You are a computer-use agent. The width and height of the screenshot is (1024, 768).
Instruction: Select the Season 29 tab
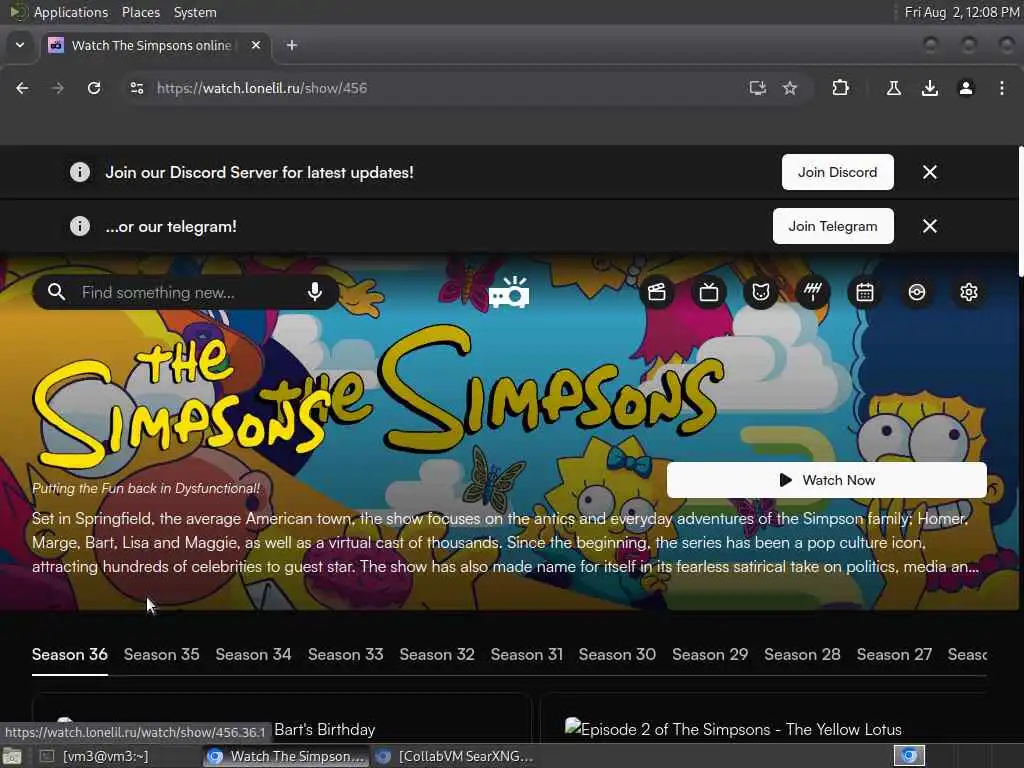pos(710,654)
